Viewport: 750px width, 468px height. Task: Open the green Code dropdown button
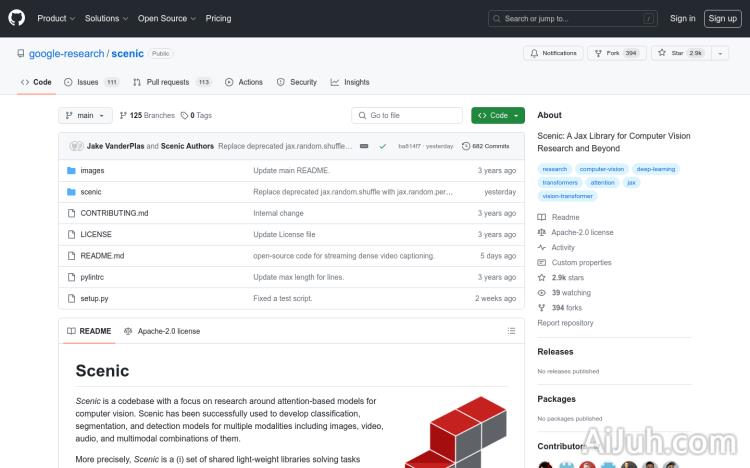tap(497, 116)
